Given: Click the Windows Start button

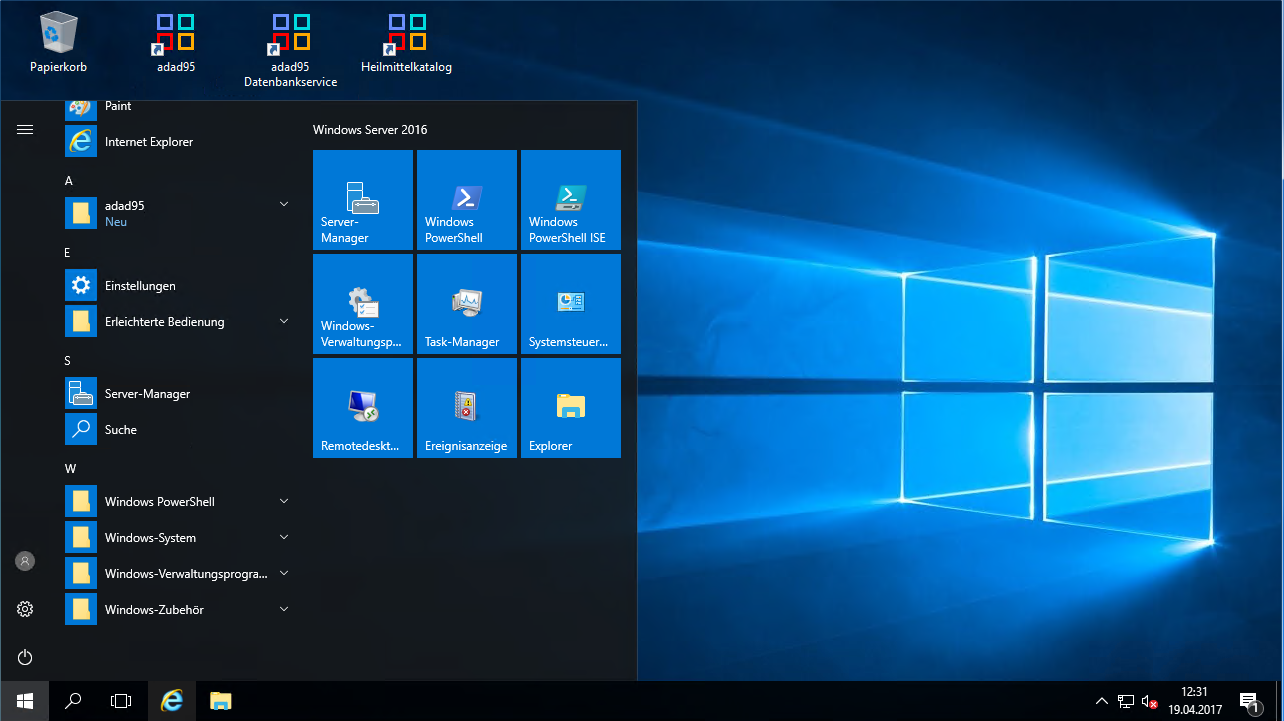Looking at the screenshot, I should pyautogui.click(x=24, y=701).
